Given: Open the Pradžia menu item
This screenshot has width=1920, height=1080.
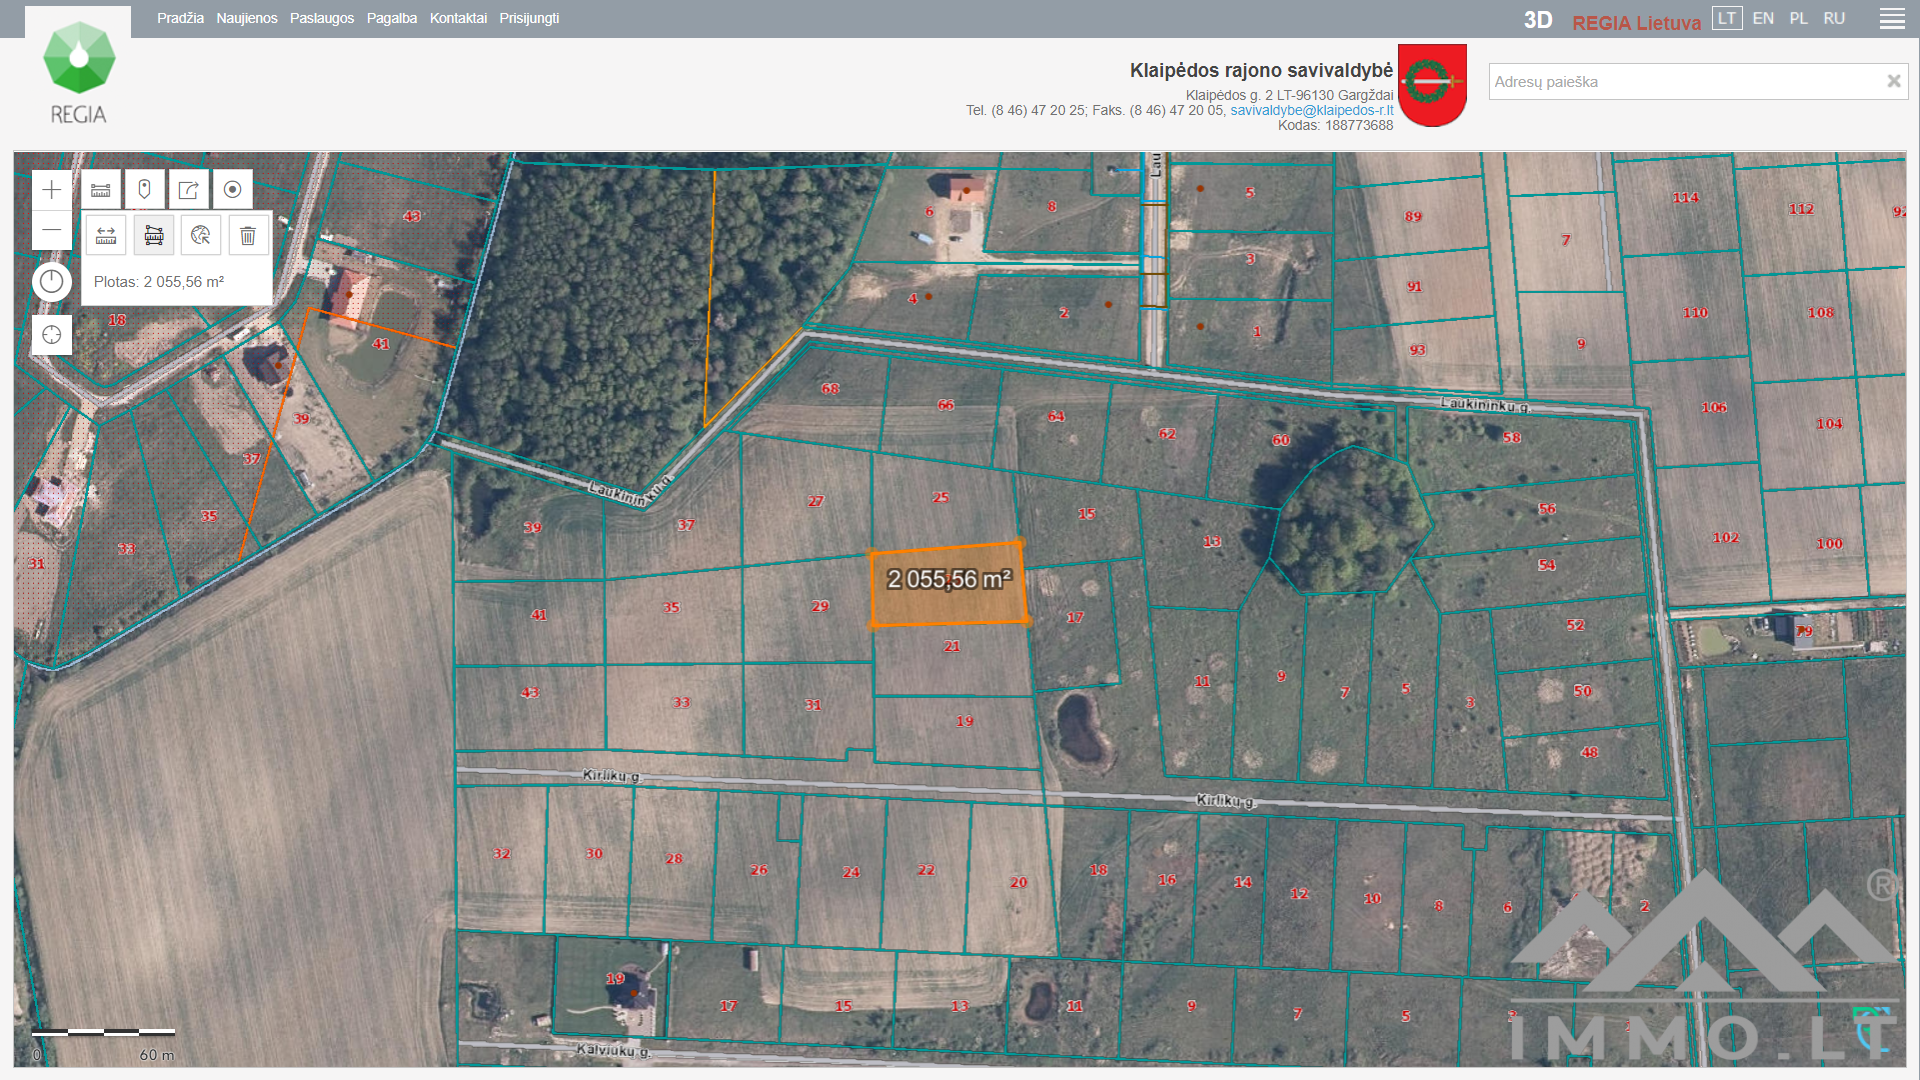Looking at the screenshot, I should (180, 18).
